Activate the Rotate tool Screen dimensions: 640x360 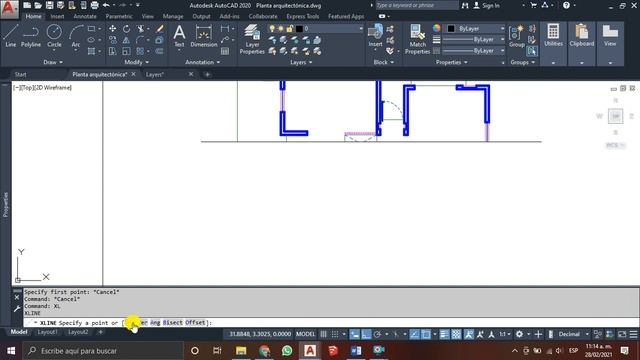[127, 29]
